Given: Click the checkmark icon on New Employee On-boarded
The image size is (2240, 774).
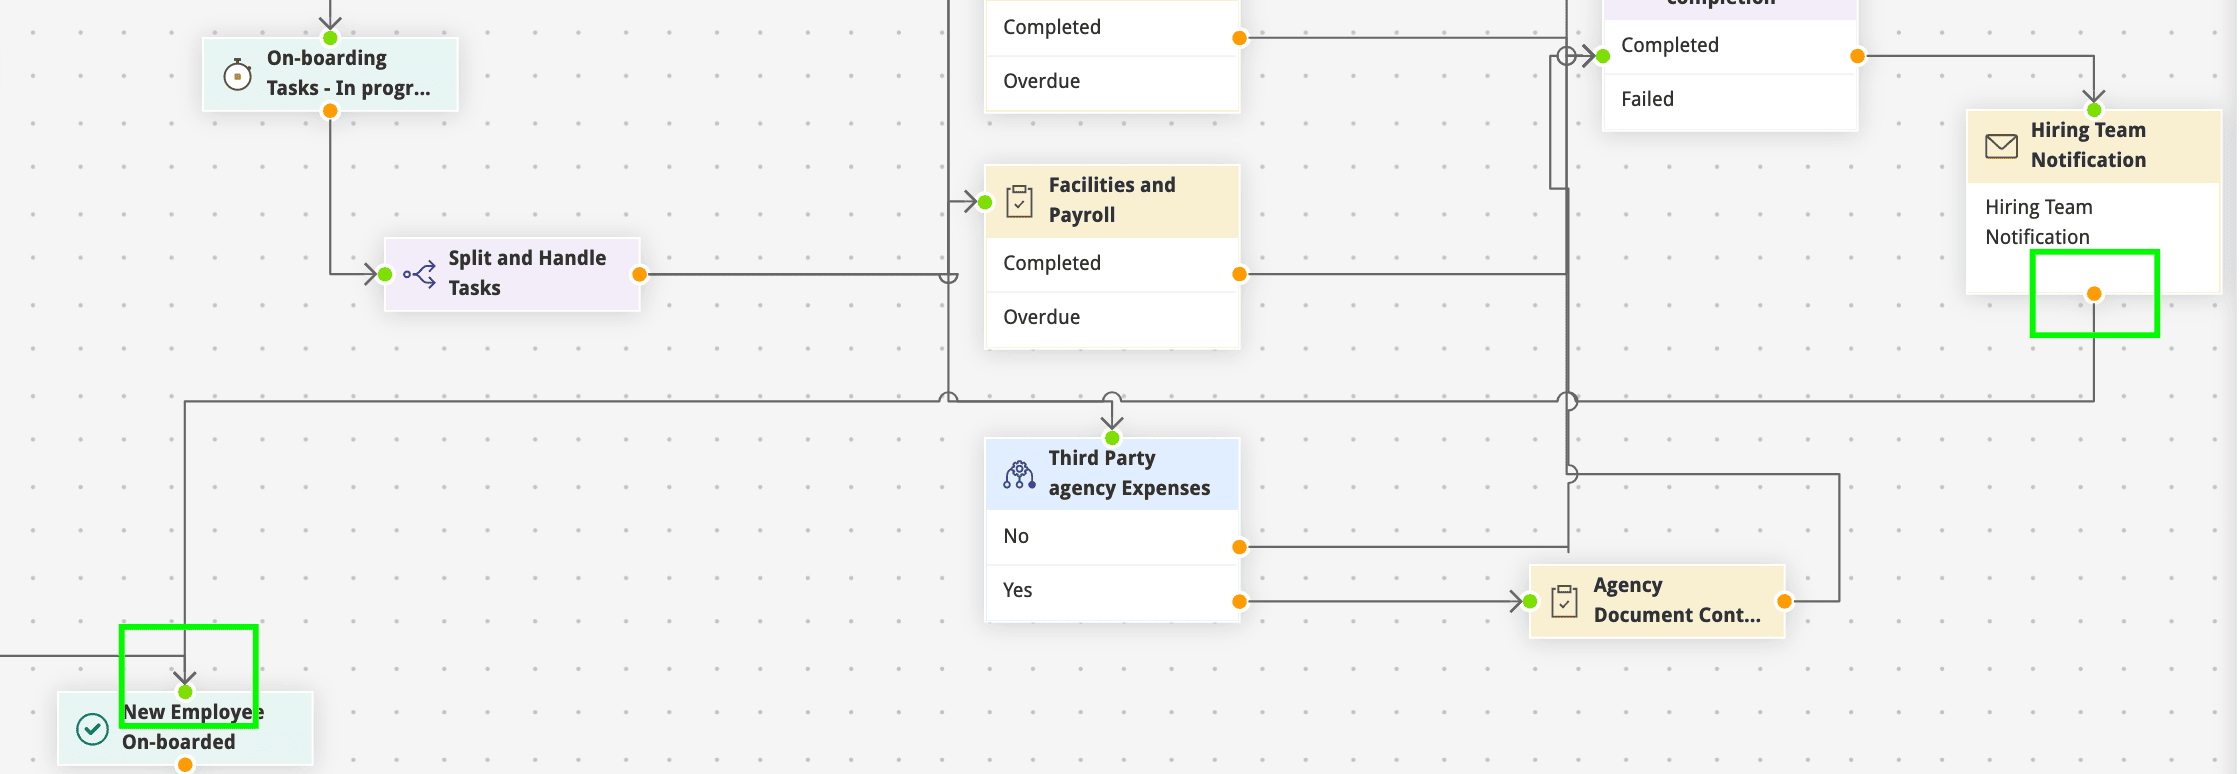Looking at the screenshot, I should point(93,728).
